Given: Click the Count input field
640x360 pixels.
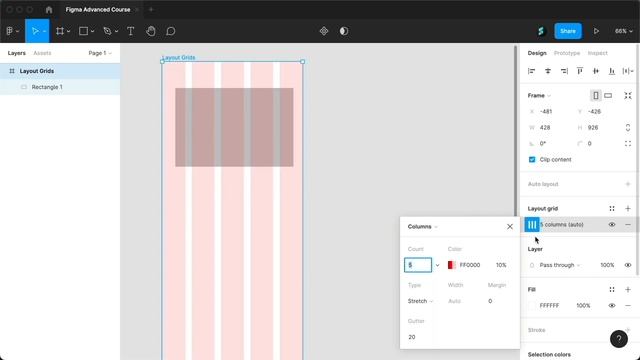Looking at the screenshot, I should [418, 265].
